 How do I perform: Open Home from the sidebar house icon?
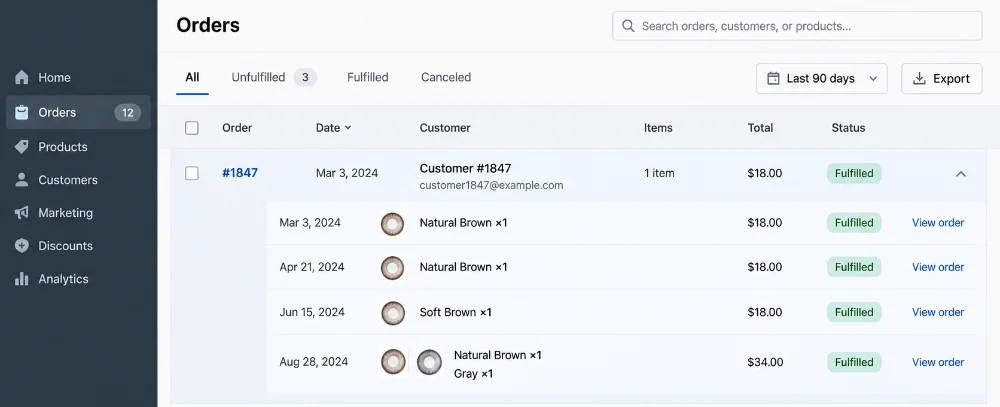point(22,78)
